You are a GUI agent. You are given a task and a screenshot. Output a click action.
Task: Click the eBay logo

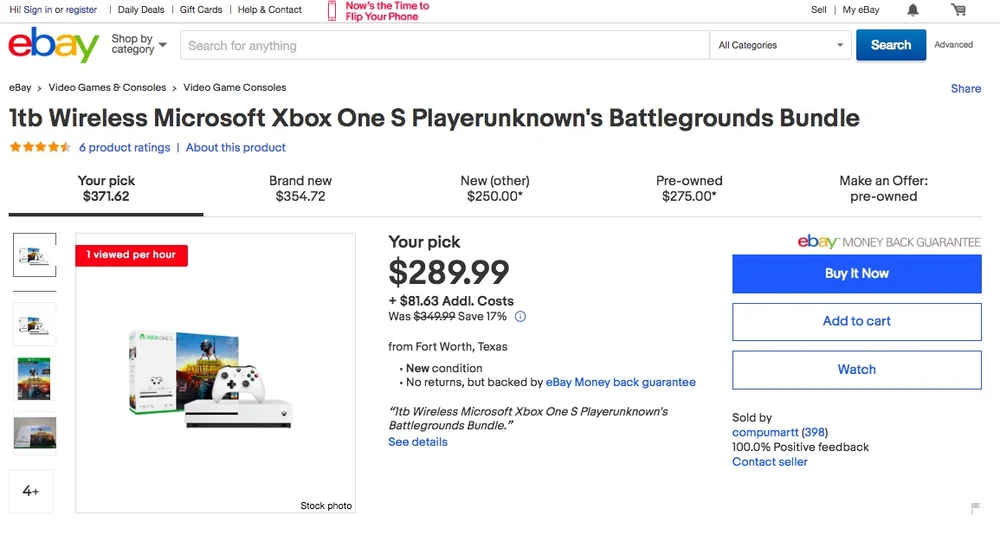[54, 45]
